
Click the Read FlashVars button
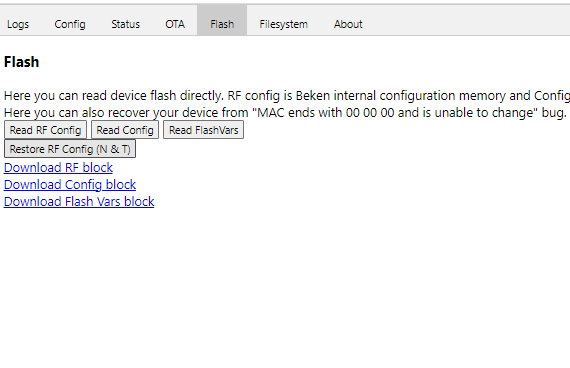tap(204, 130)
